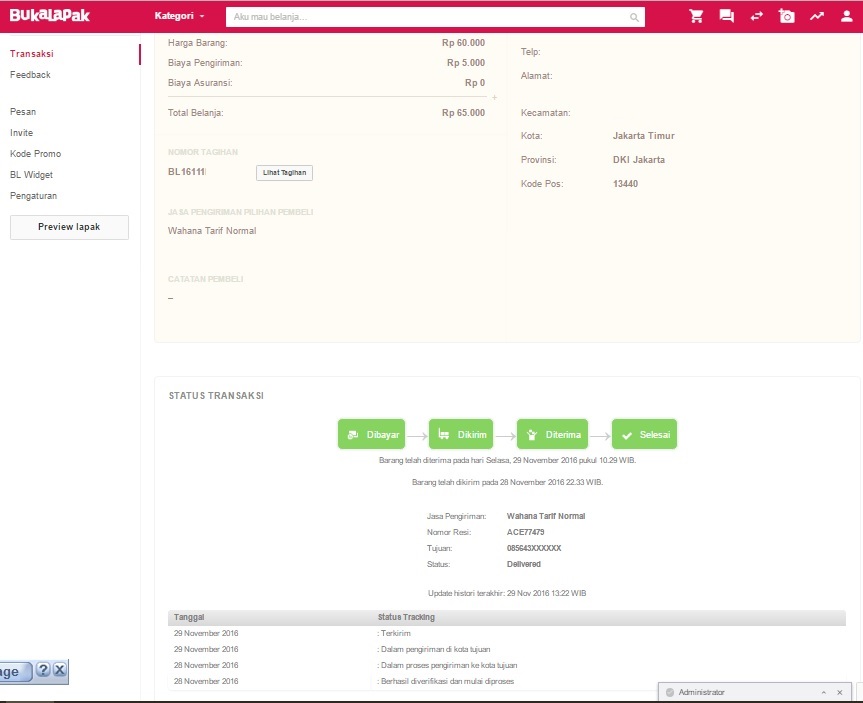This screenshot has height=703, width=863.
Task: Go to Pesan in the sidebar
Action: pyautogui.click(x=23, y=112)
